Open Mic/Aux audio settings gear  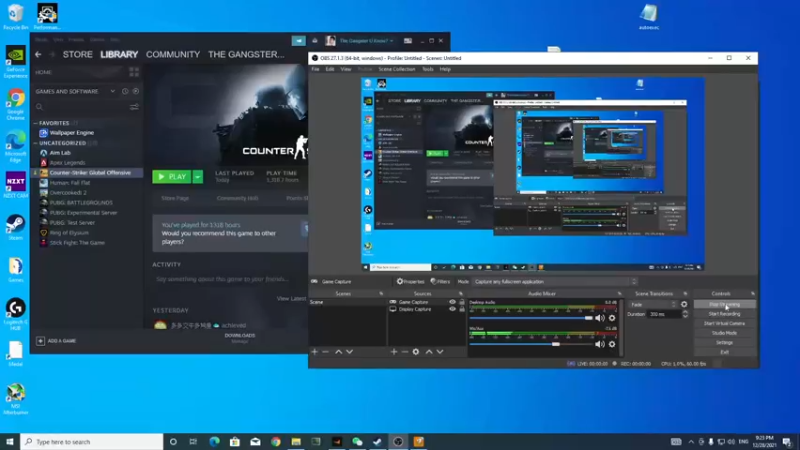612,344
